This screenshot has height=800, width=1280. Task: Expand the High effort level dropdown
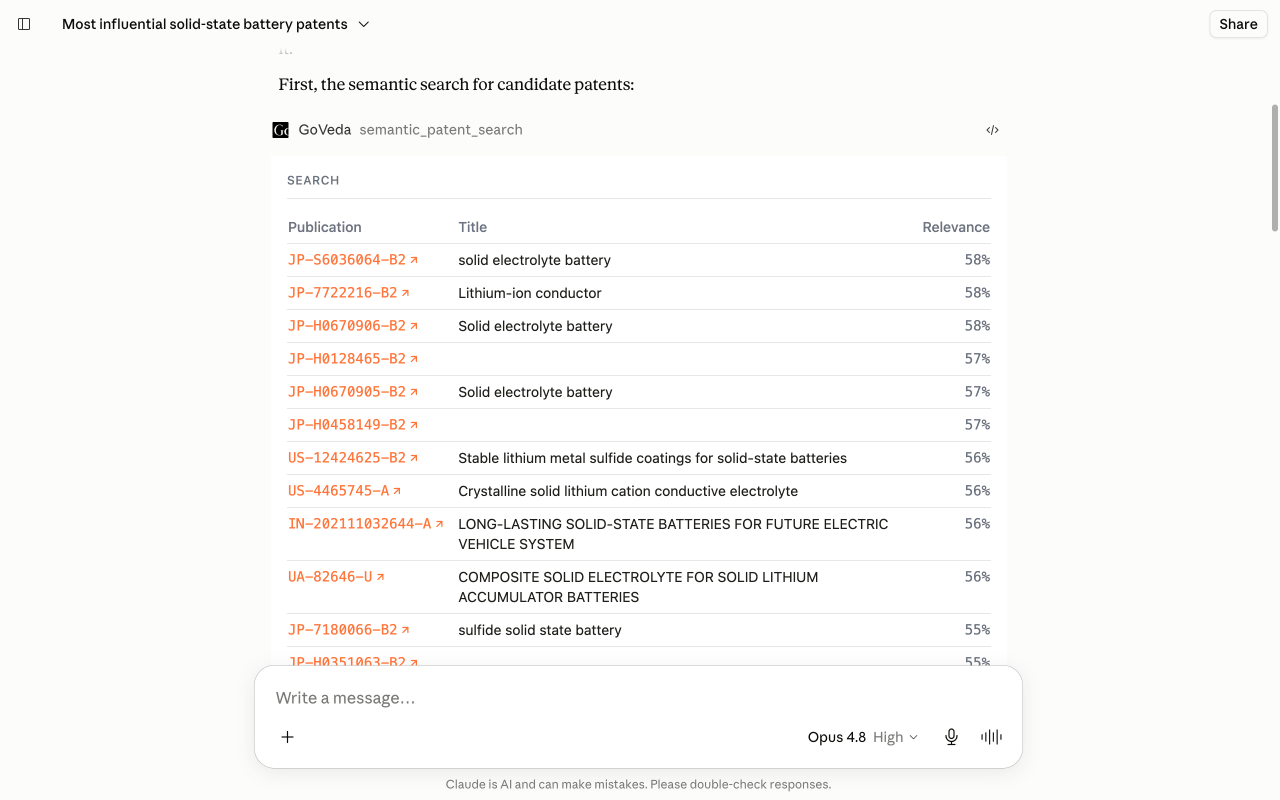tap(895, 737)
